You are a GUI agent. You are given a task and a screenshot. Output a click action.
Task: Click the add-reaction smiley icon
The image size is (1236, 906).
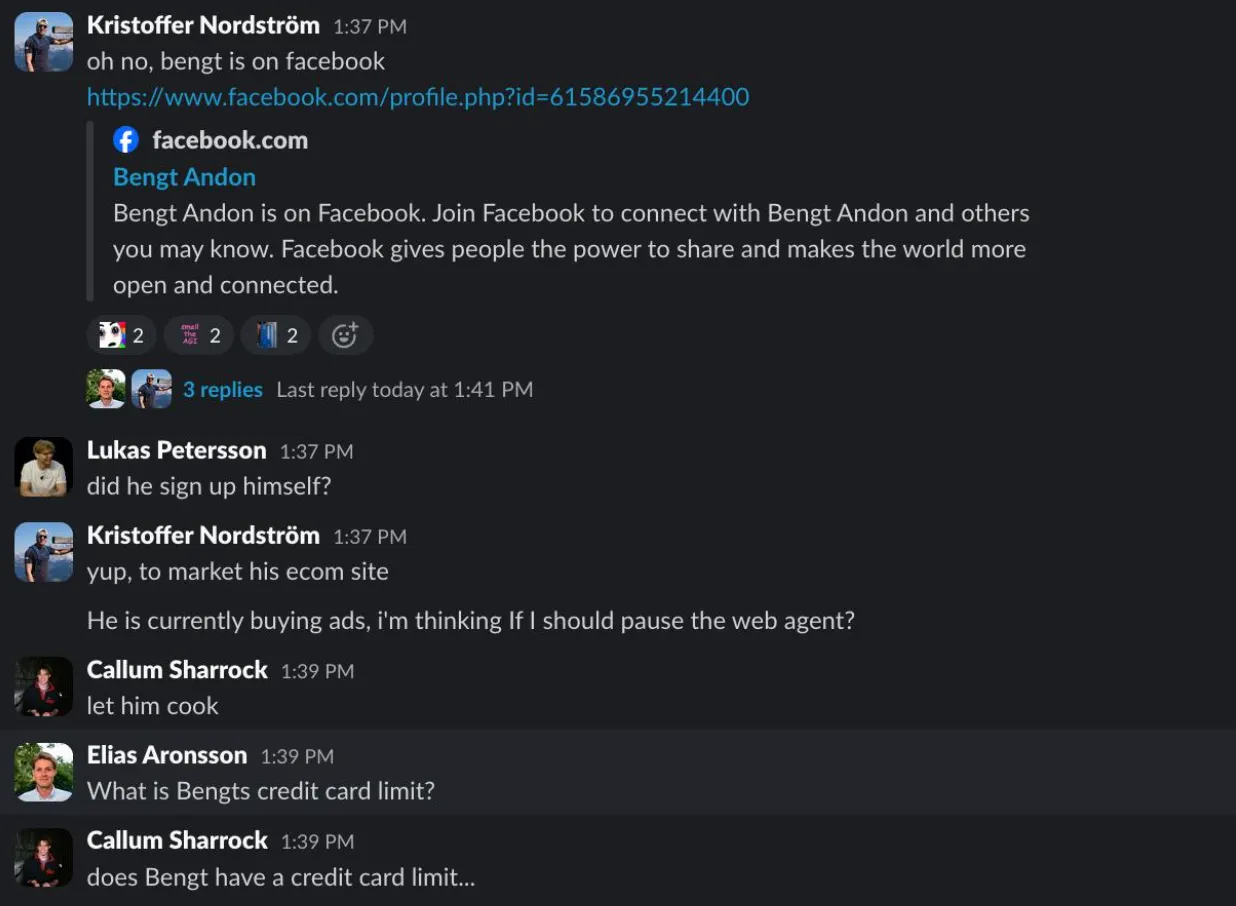point(345,335)
